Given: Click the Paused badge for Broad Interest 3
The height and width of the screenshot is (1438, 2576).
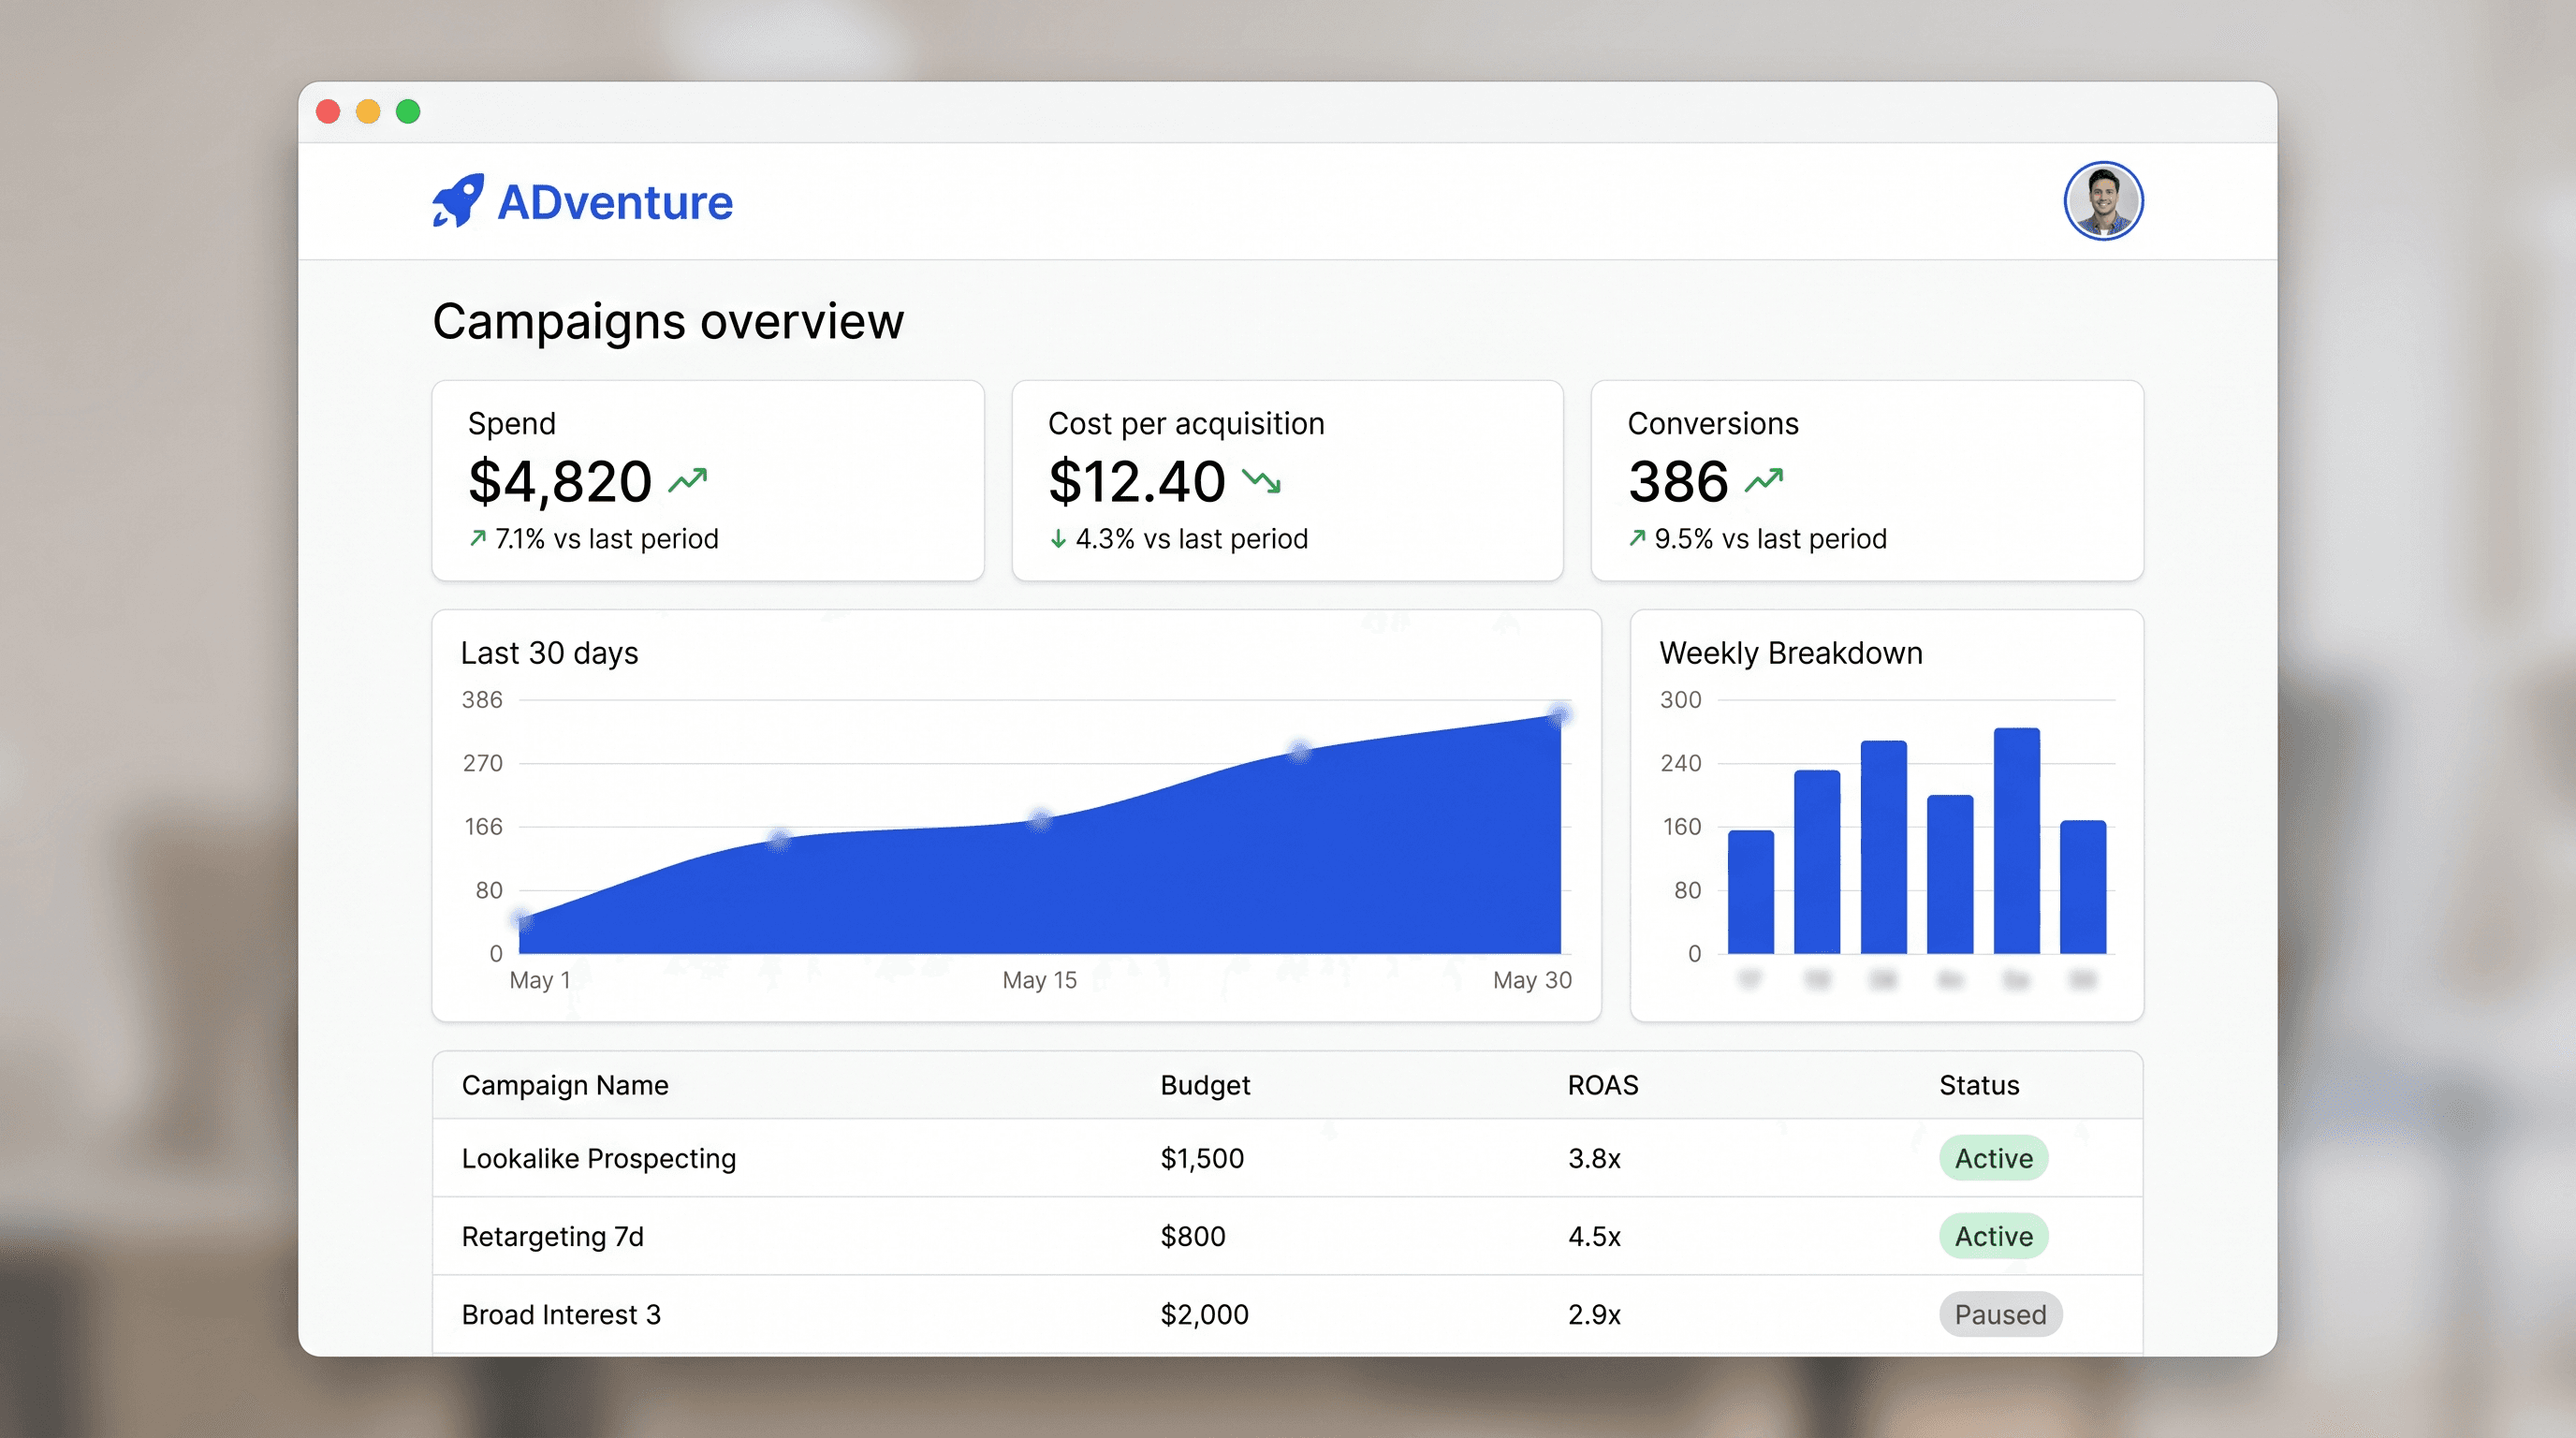Looking at the screenshot, I should (x=2000, y=1314).
